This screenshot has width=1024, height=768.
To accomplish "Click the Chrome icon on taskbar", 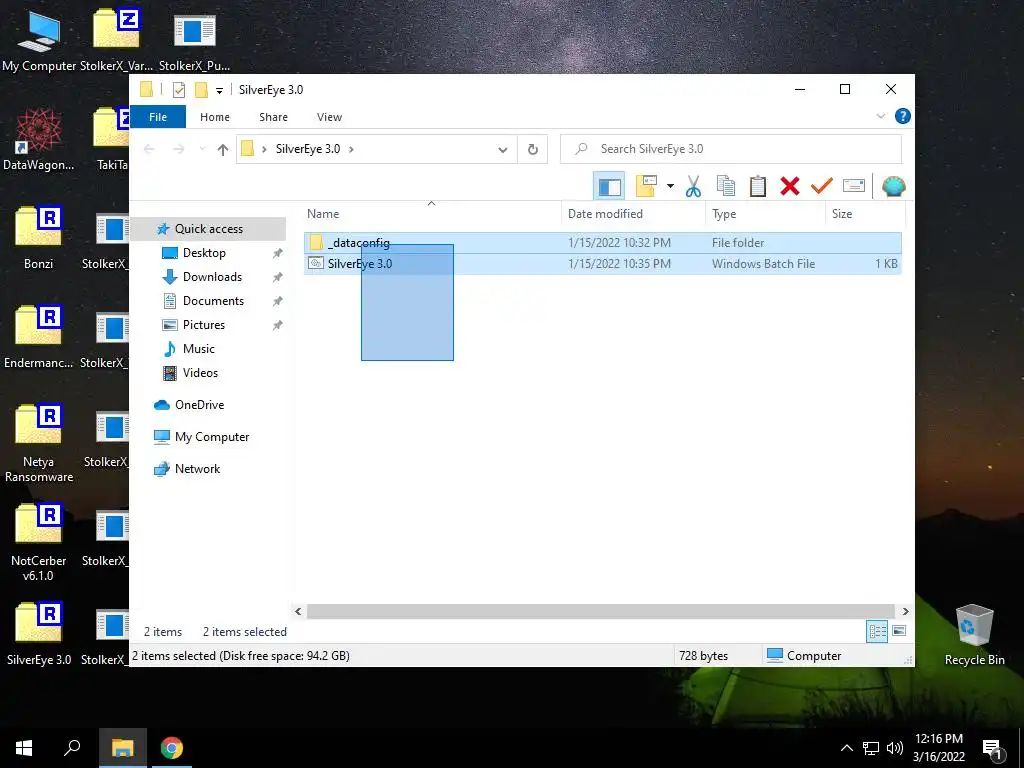I will [172, 748].
